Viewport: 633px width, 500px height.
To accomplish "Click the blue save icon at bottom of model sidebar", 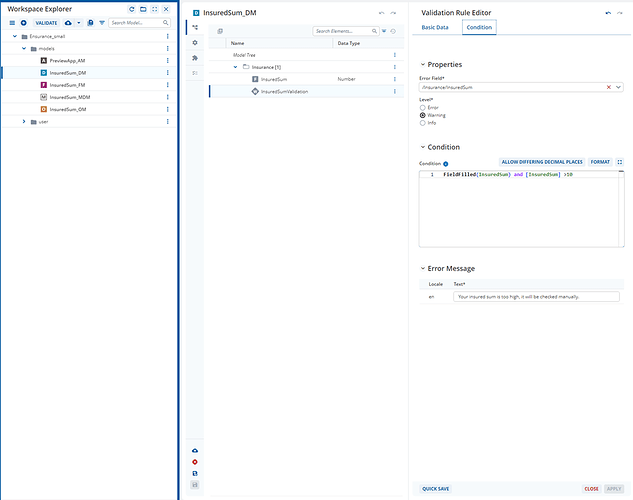I will (x=195, y=473).
